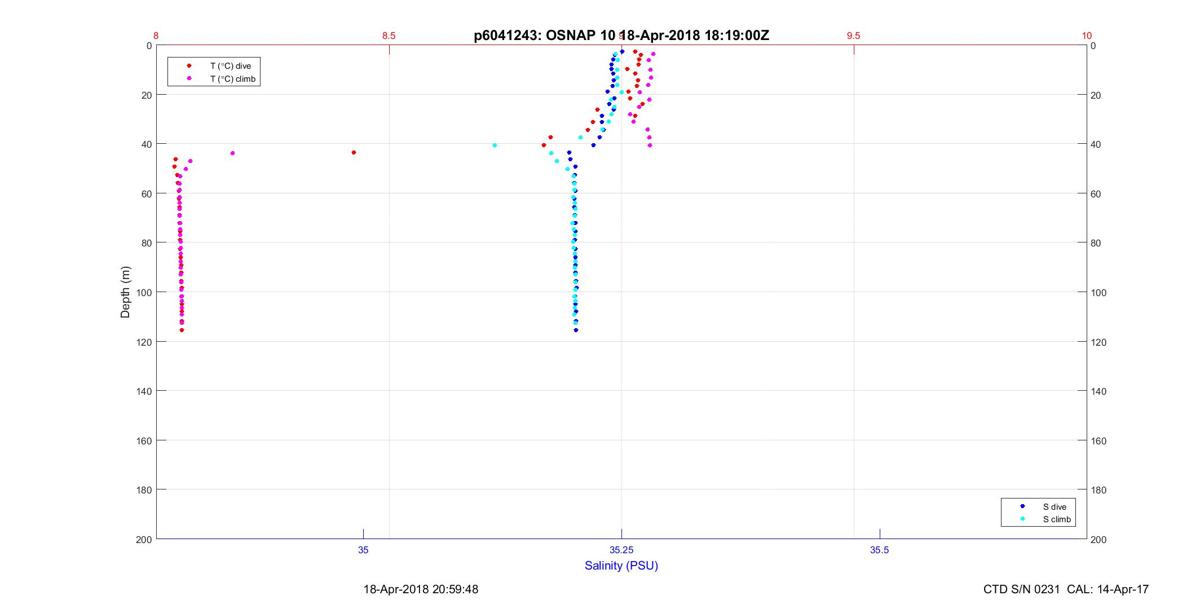Click the left depth tick label 20
The width and height of the screenshot is (1200, 606).
(x=146, y=95)
